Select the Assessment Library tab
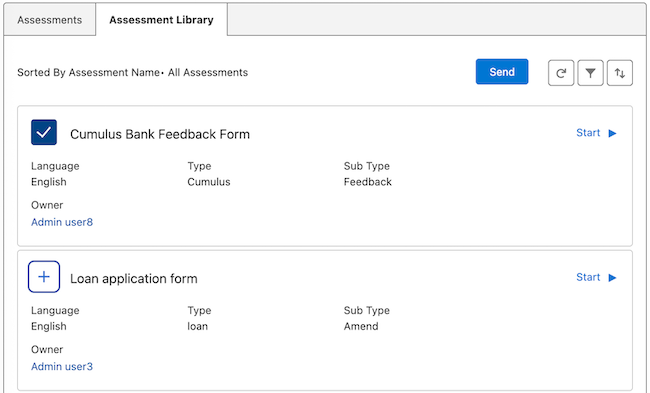 coord(161,20)
